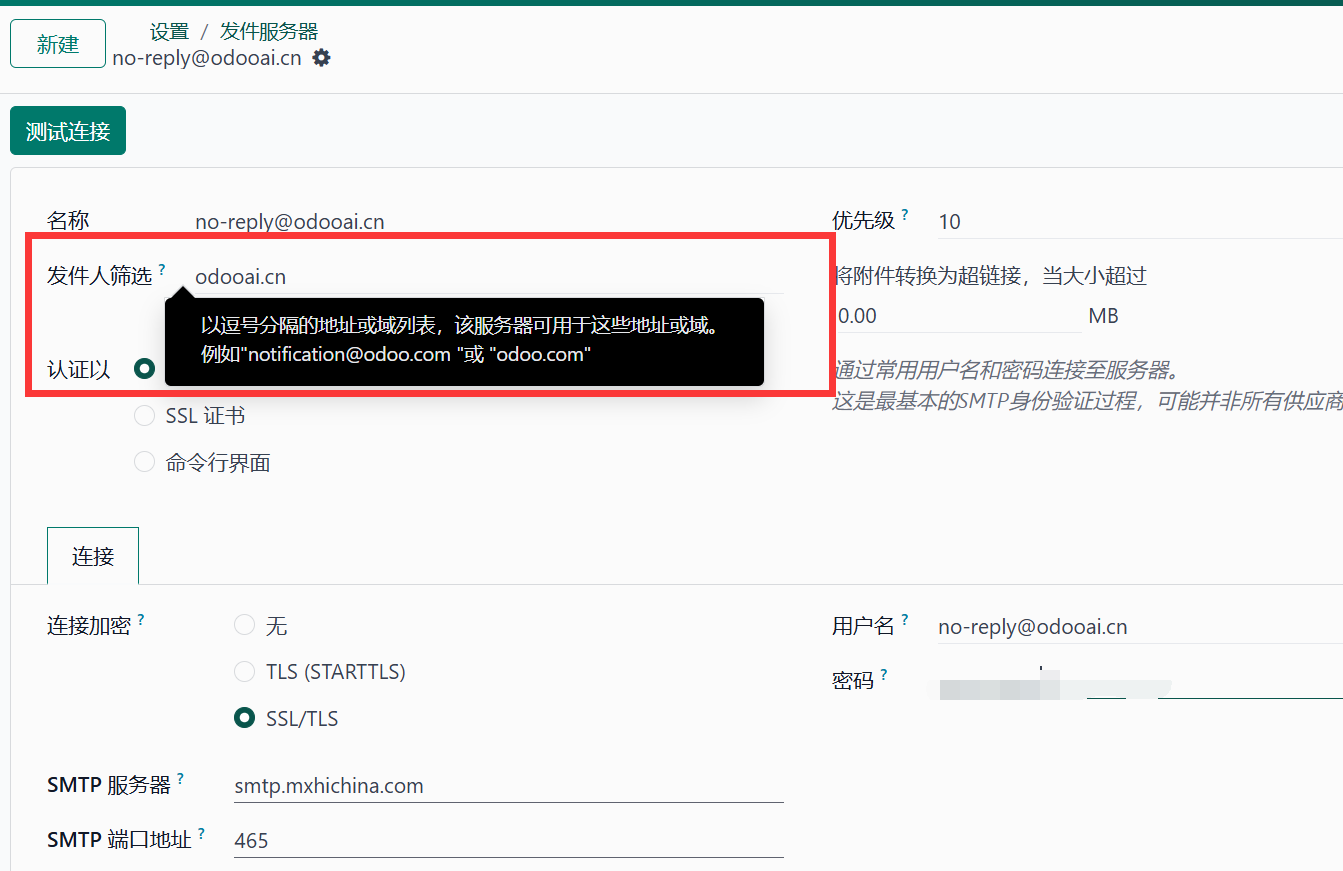Select TLS (STARTTLS) encryption
Viewport: 1343px width, 871px height.
point(244,672)
